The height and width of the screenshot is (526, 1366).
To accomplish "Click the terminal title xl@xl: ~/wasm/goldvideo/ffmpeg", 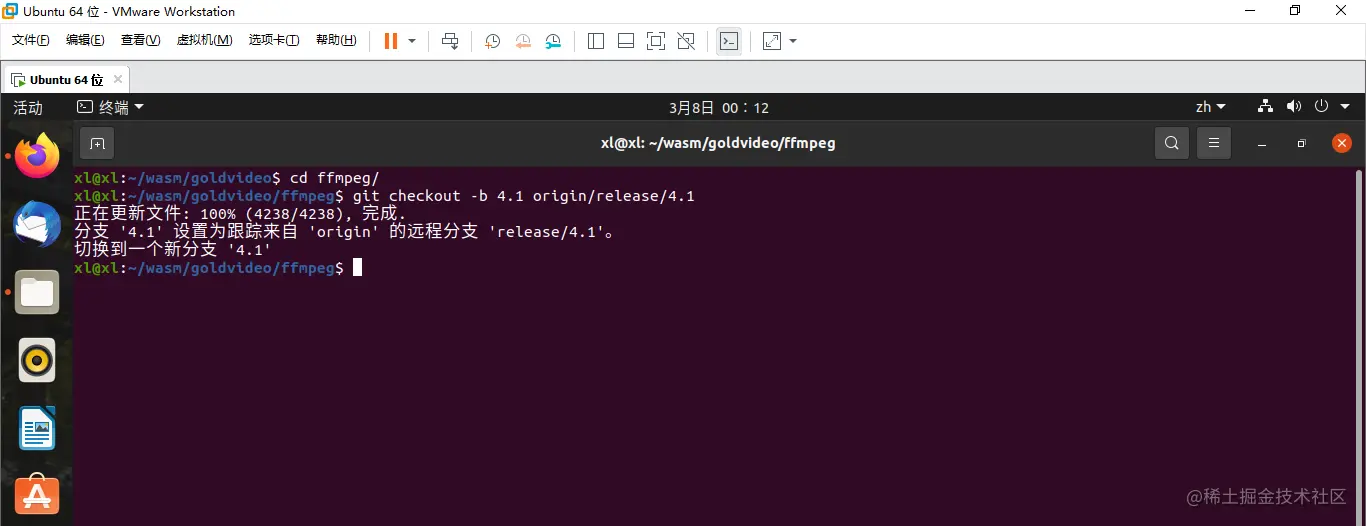I will [718, 143].
